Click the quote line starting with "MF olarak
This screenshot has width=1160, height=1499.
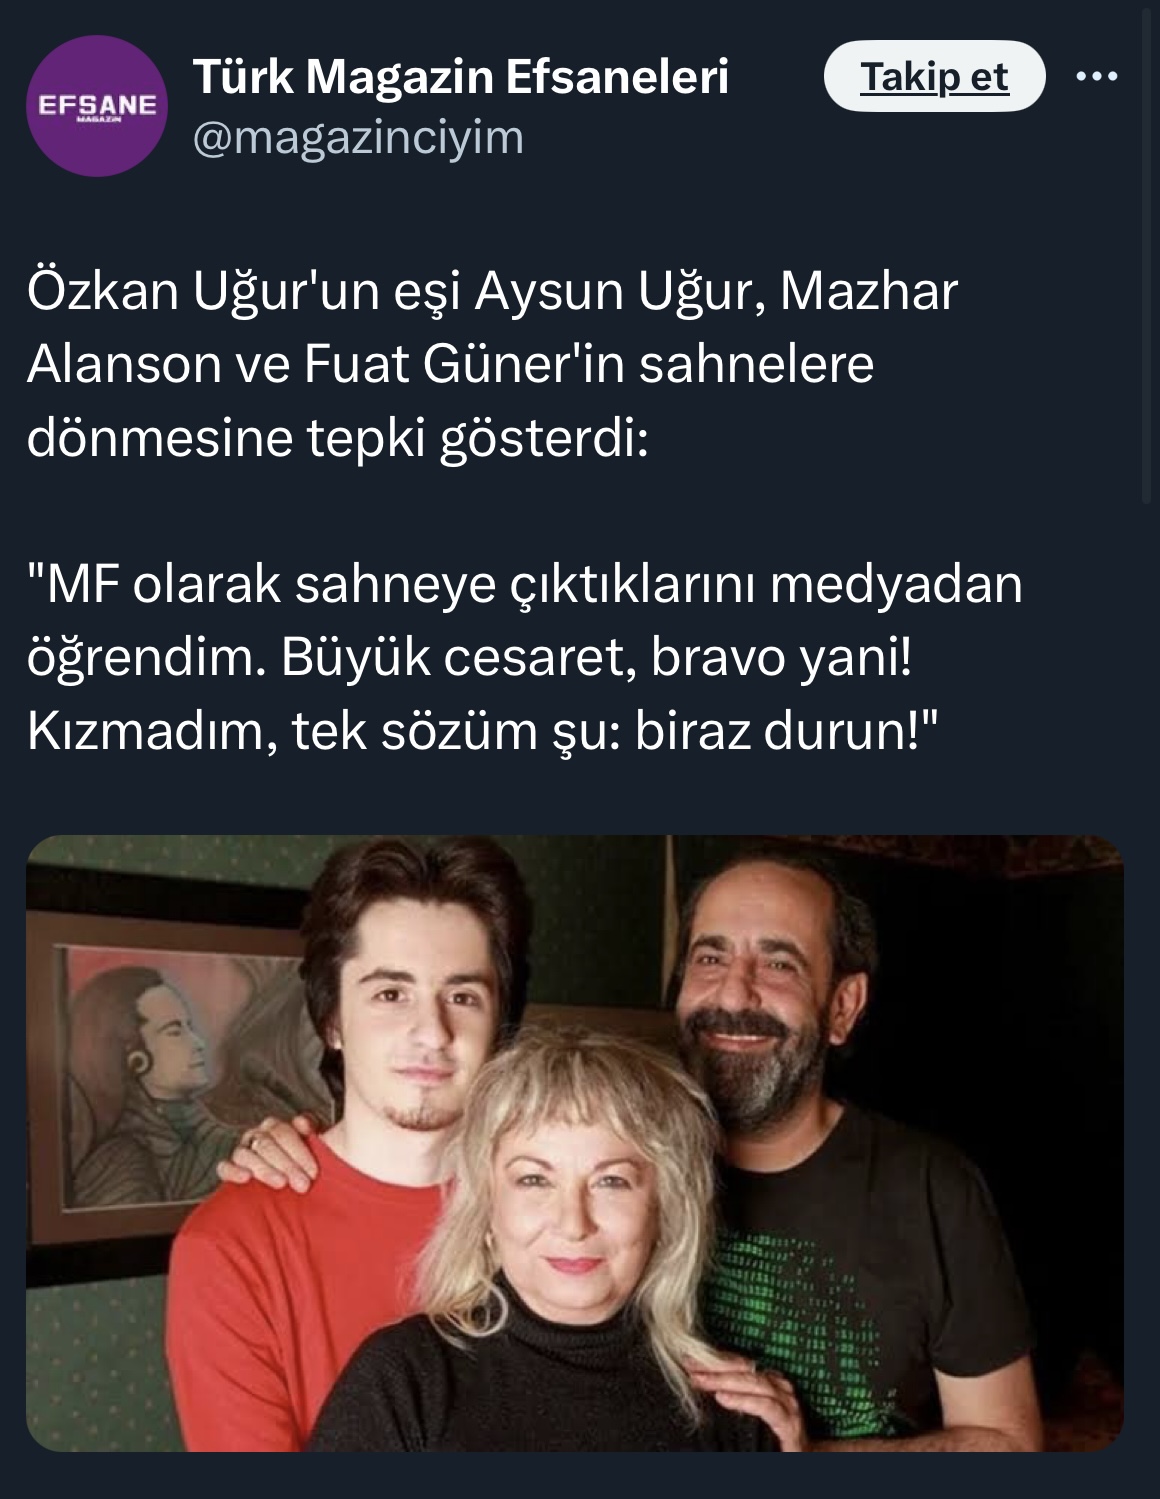(x=525, y=586)
